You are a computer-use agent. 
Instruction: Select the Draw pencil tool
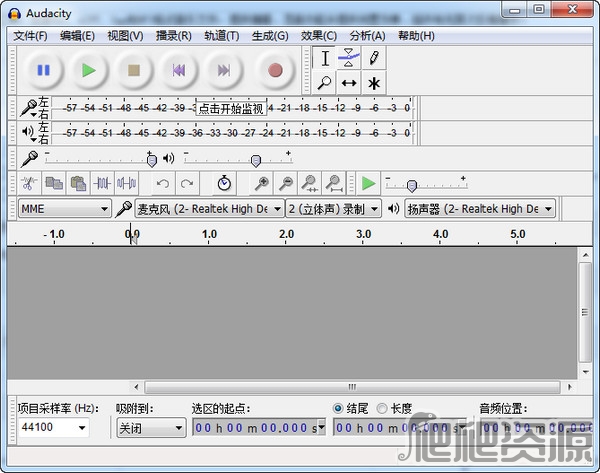coord(374,59)
